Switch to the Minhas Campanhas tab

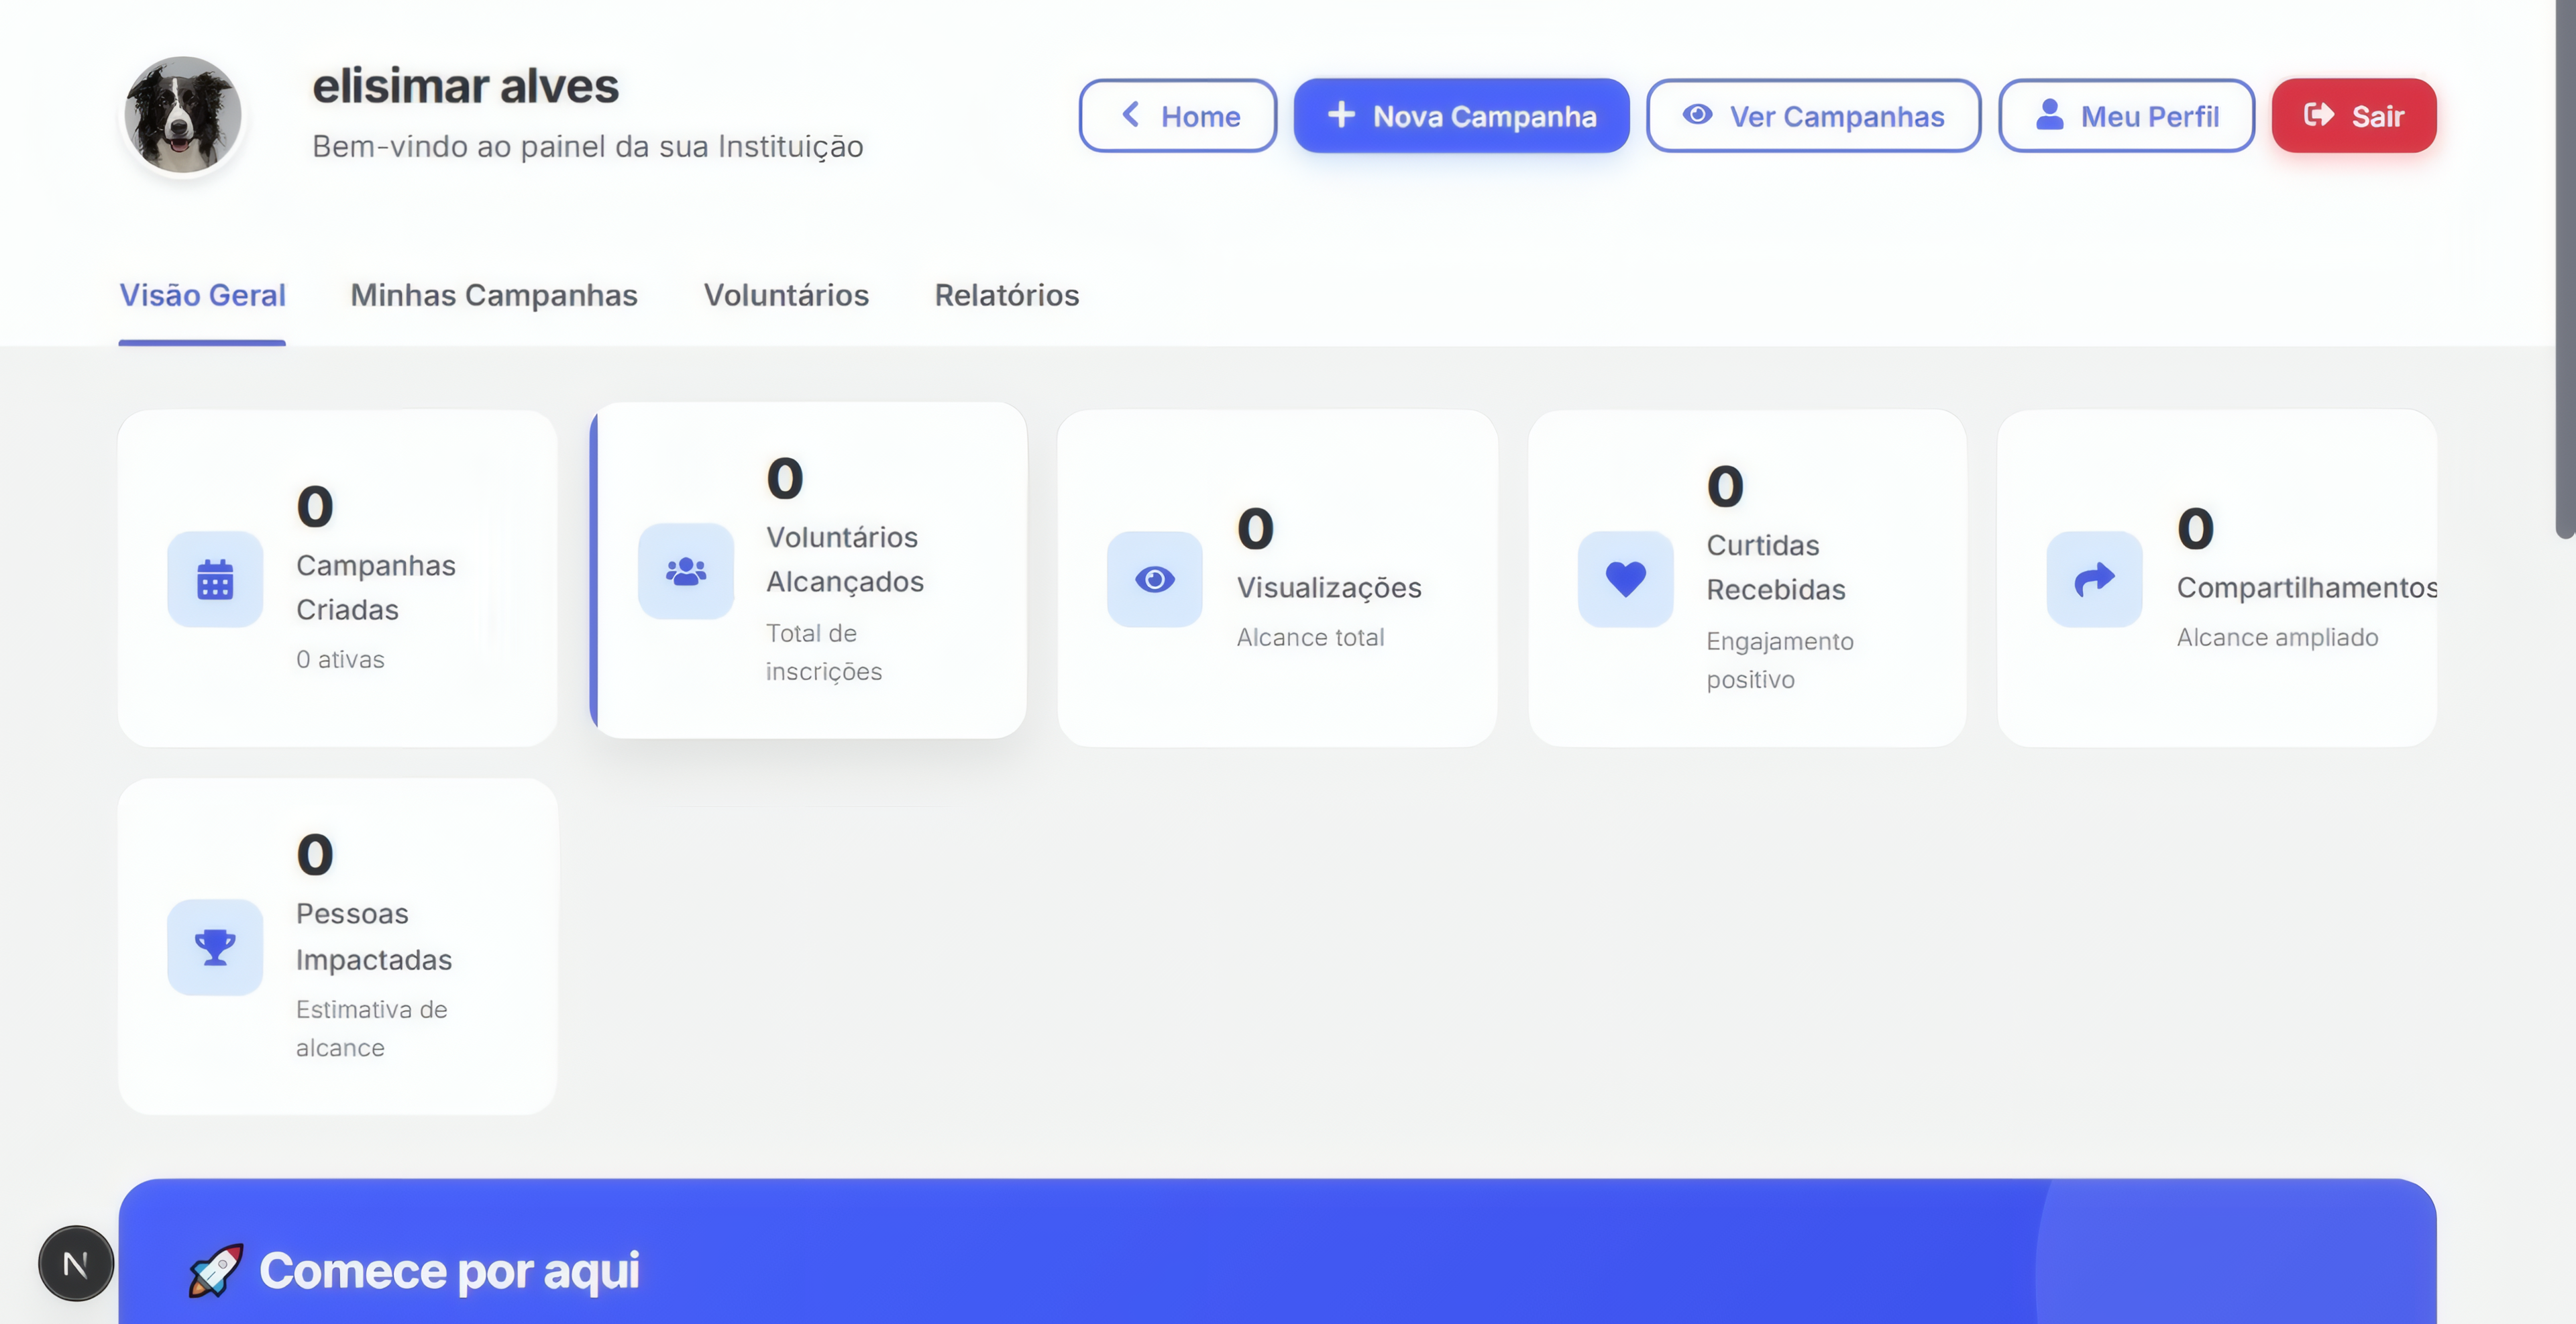(494, 295)
